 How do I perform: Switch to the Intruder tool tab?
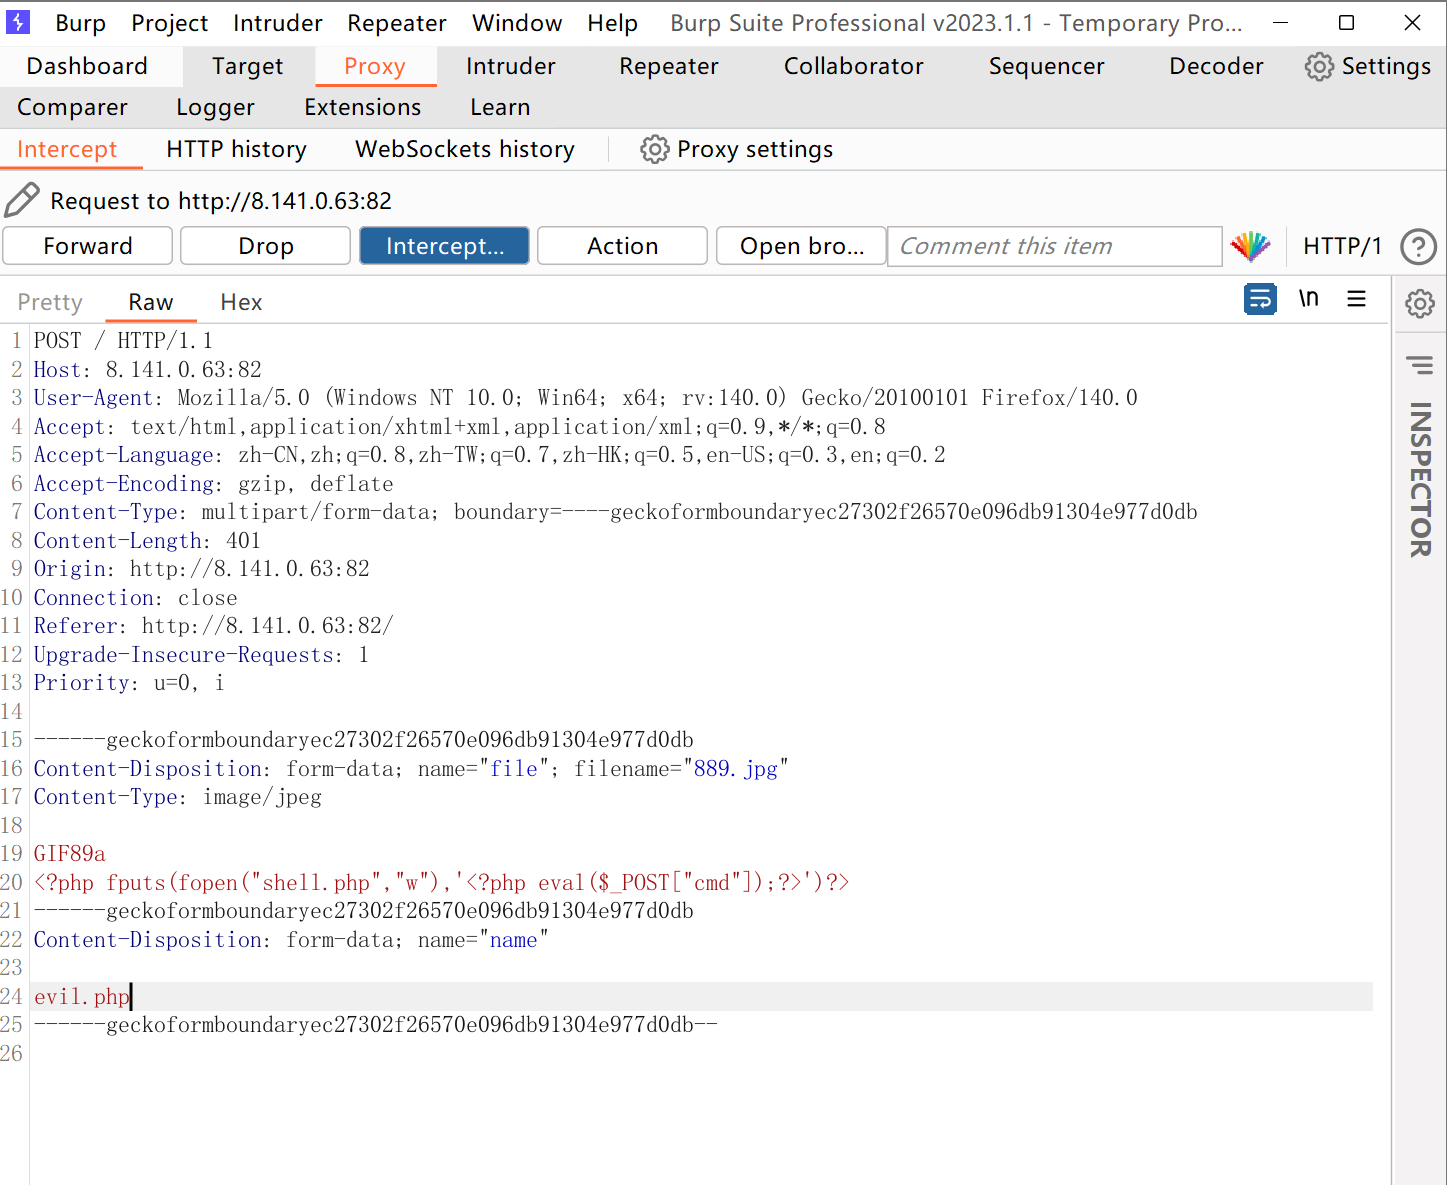tap(510, 66)
